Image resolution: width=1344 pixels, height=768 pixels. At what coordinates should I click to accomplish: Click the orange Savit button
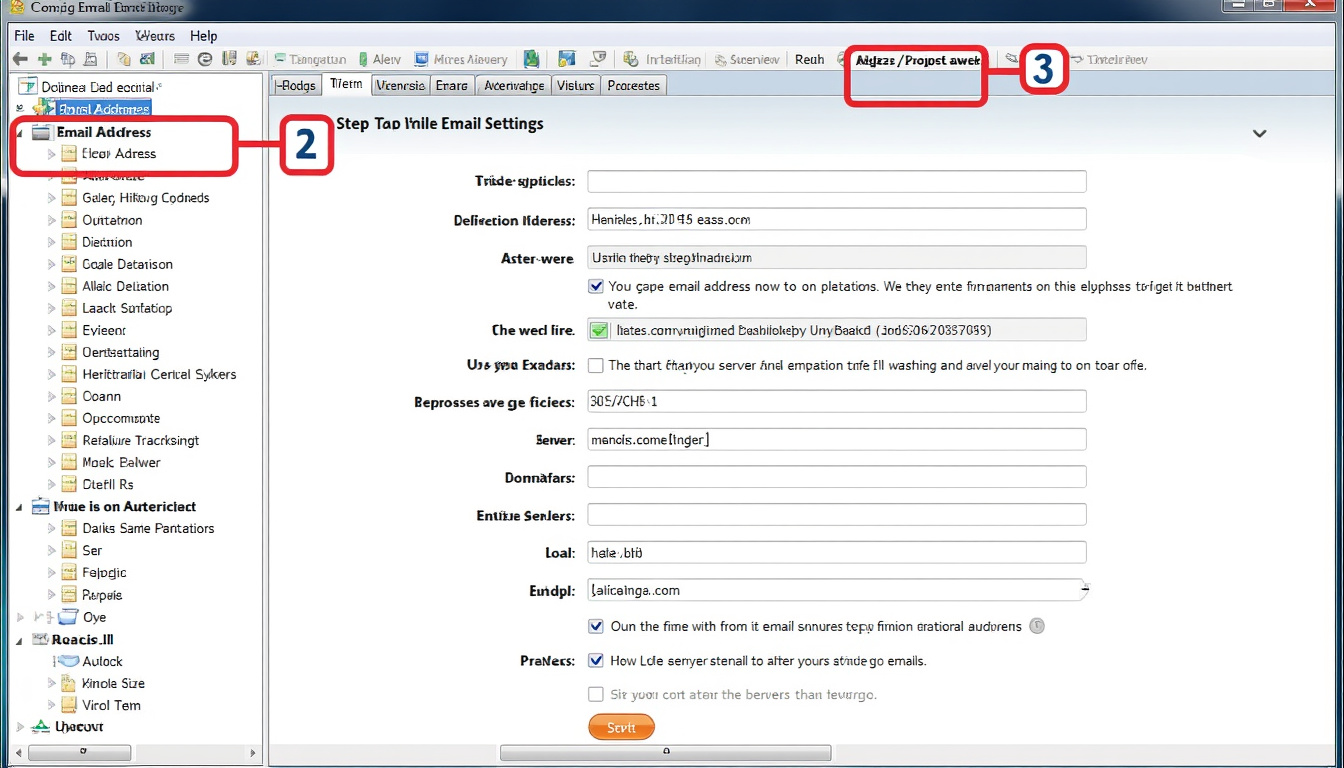tap(621, 727)
